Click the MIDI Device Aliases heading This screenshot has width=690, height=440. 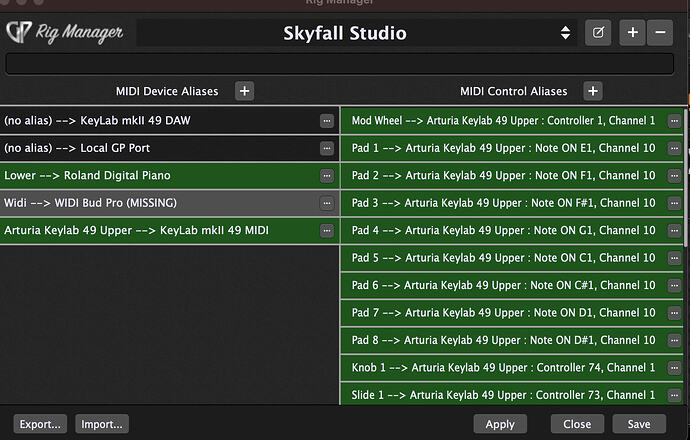(167, 91)
